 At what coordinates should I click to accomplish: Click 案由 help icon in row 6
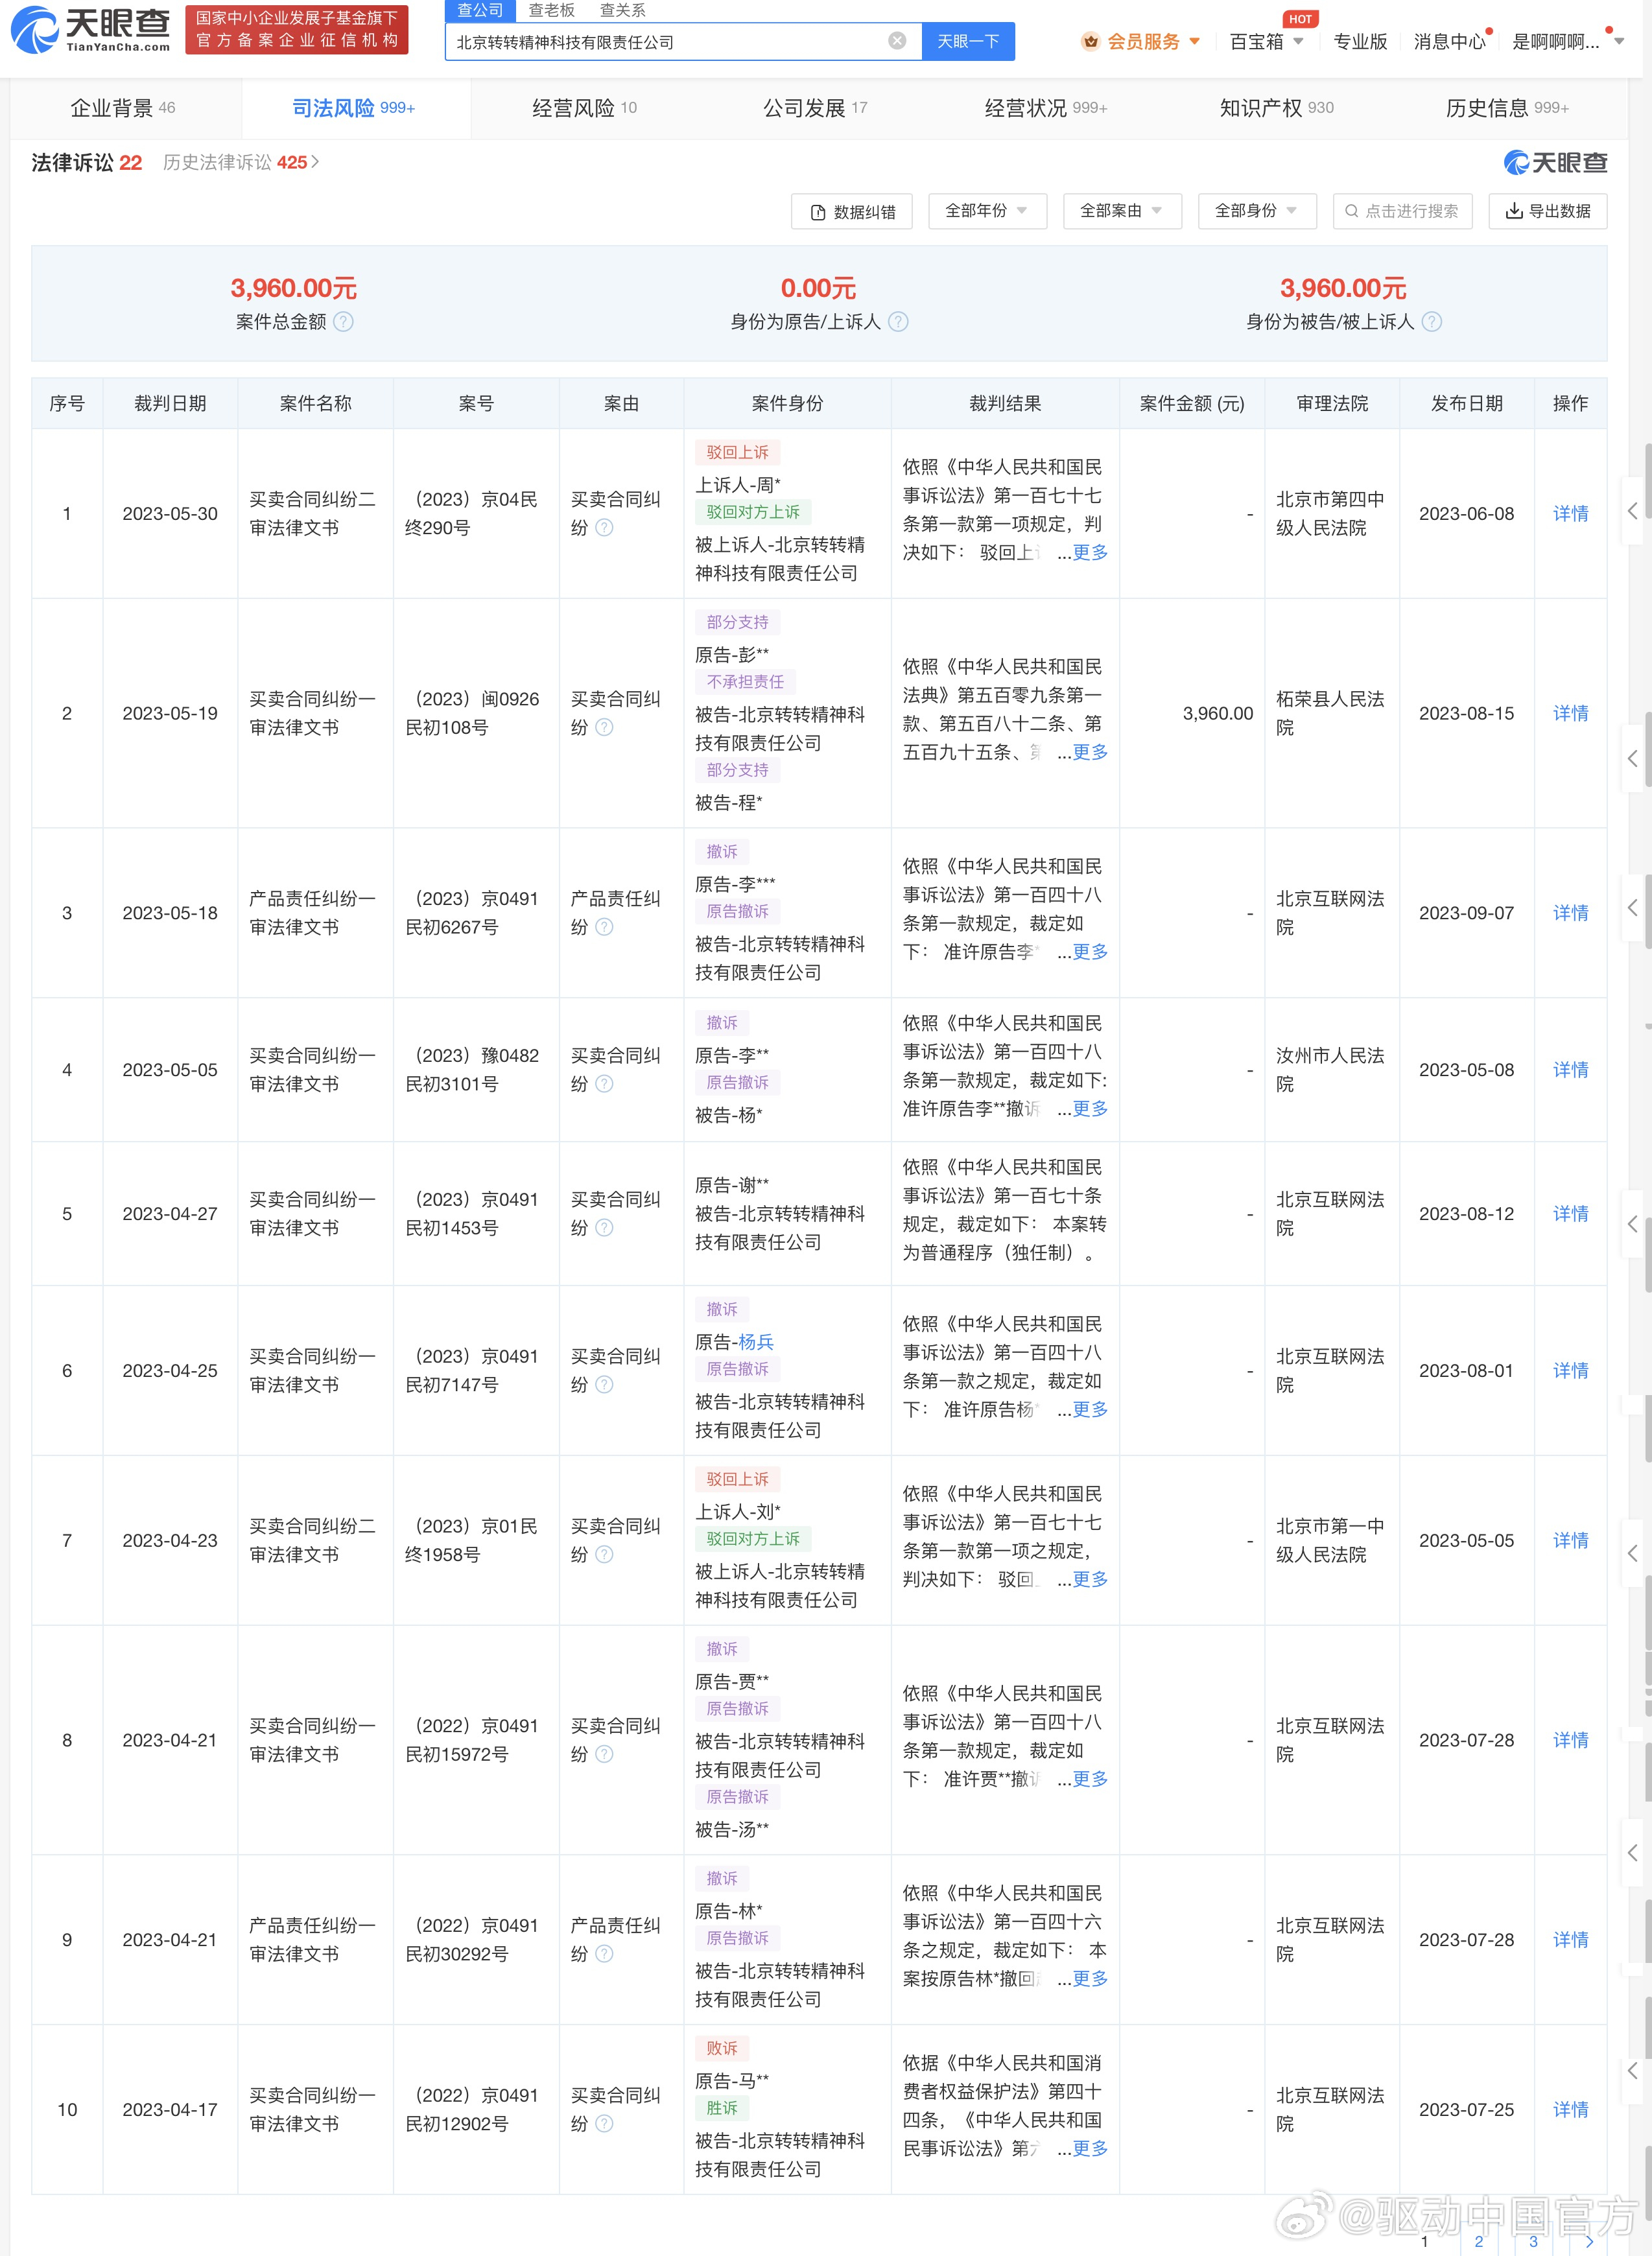(604, 1385)
